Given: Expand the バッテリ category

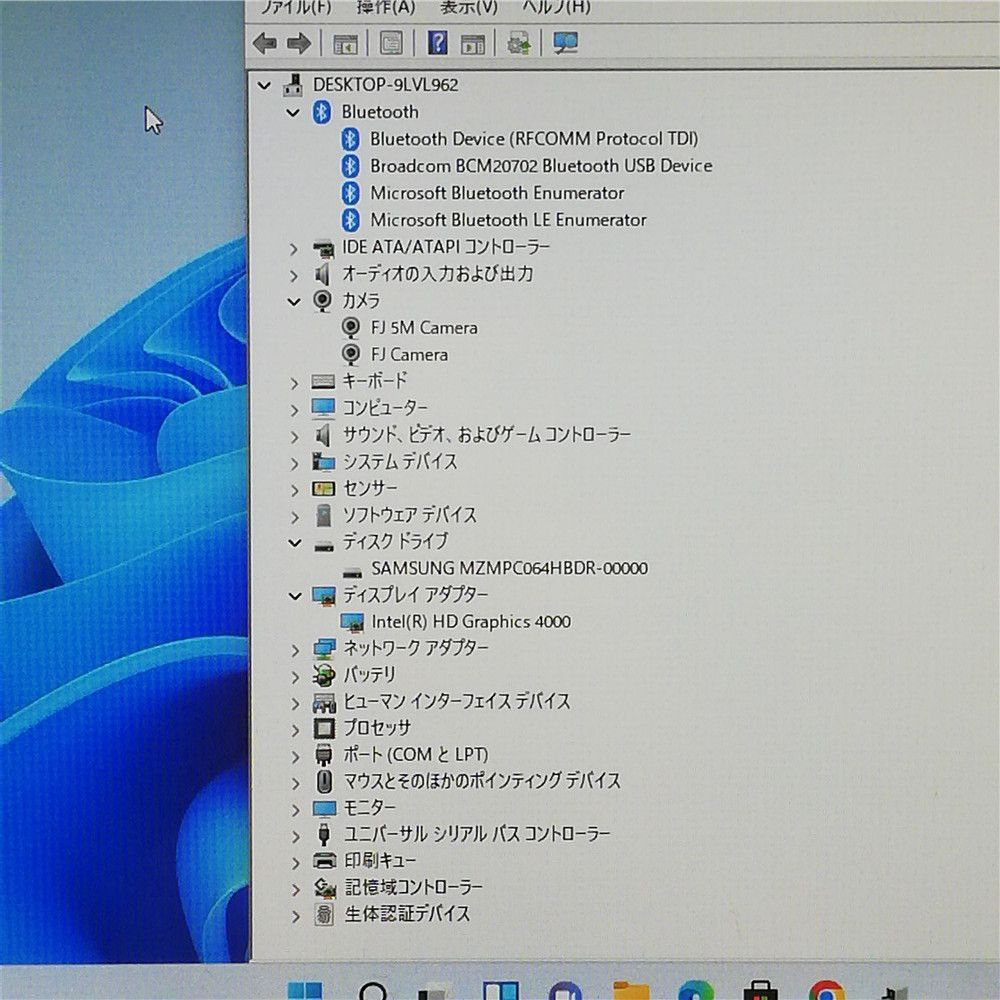Looking at the screenshot, I should coord(295,677).
